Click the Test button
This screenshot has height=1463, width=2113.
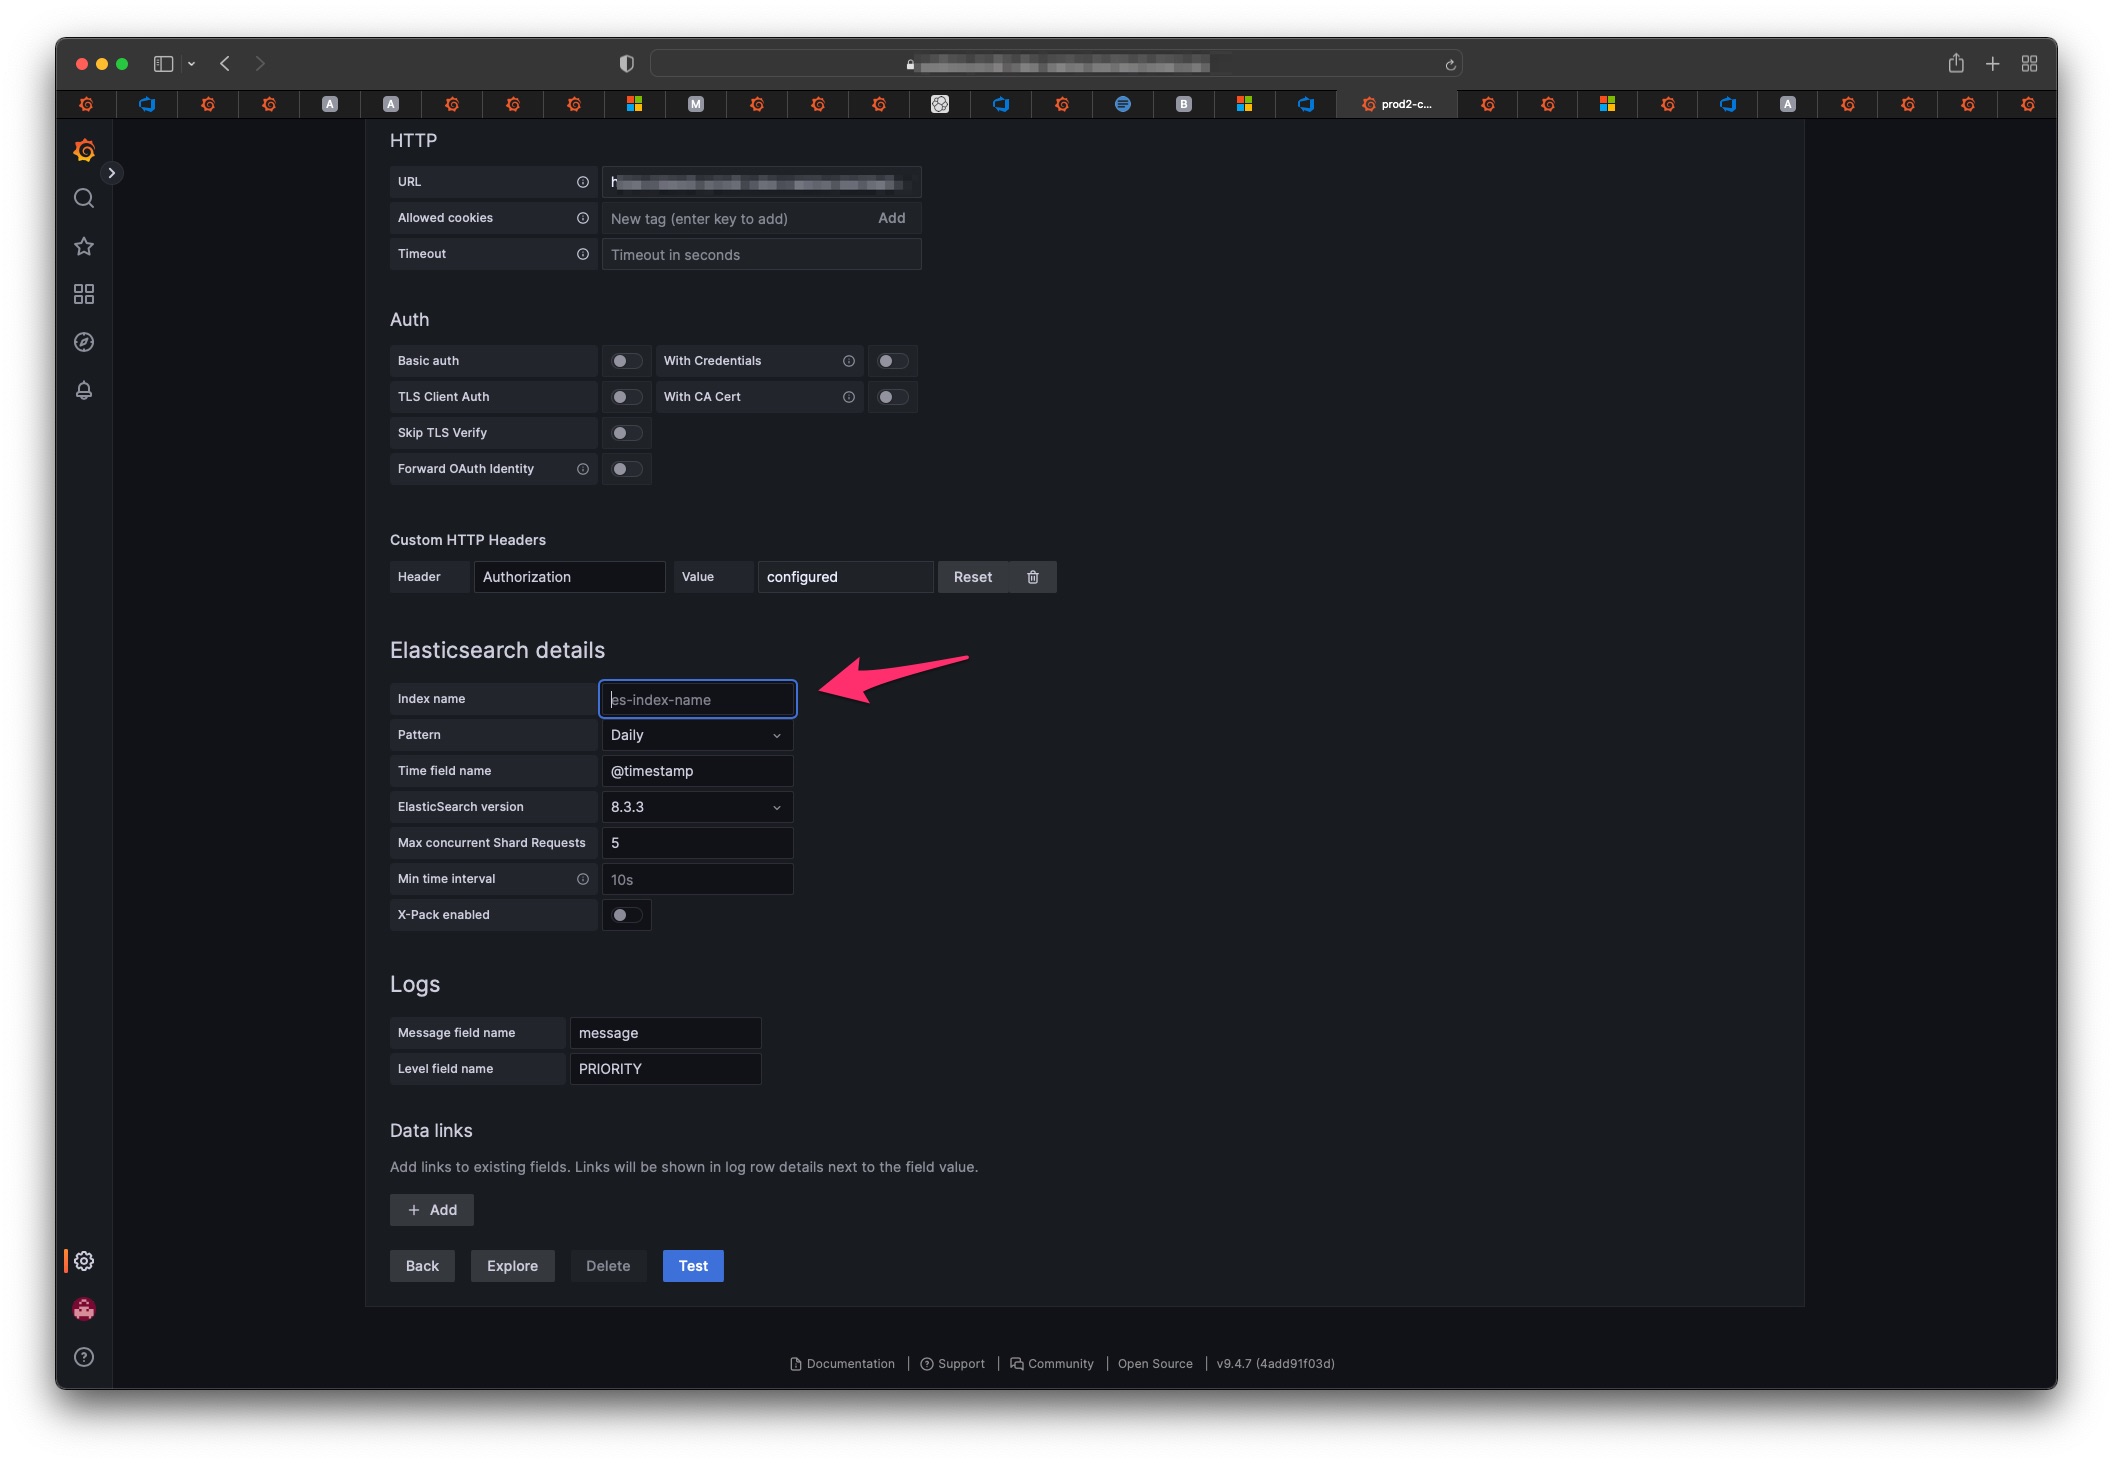pyautogui.click(x=692, y=1265)
